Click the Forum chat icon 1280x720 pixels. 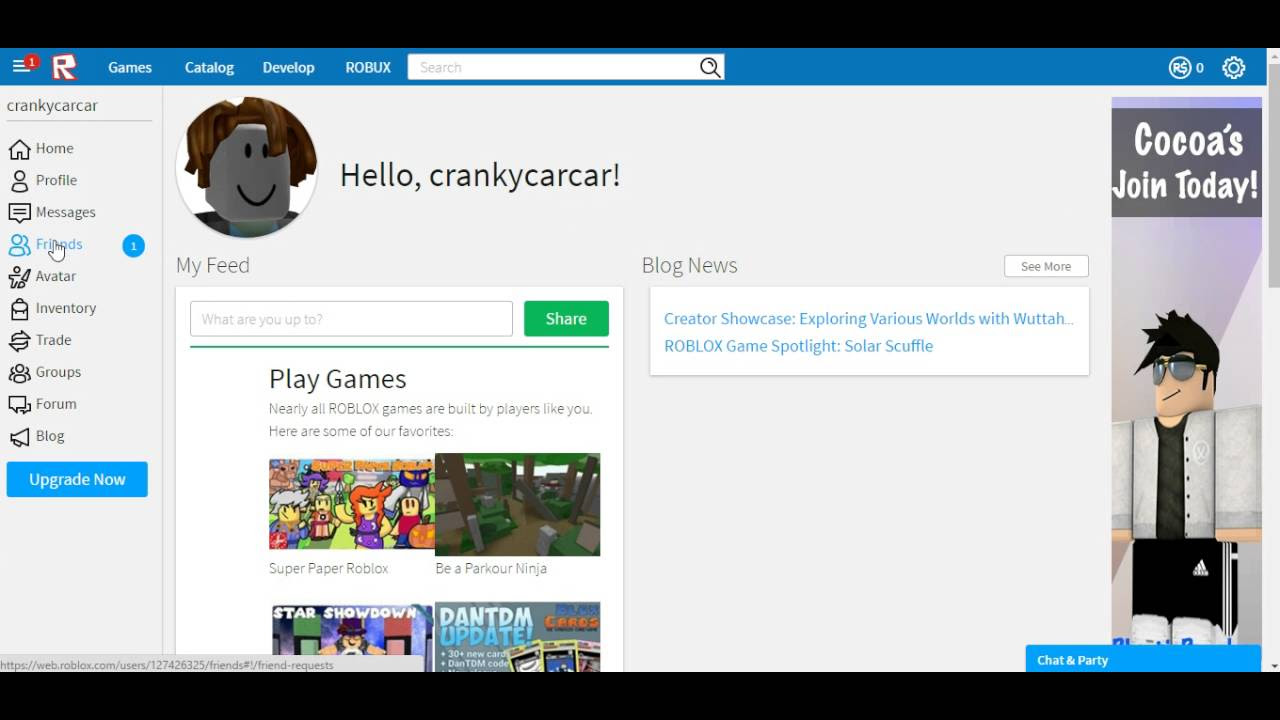tap(19, 405)
